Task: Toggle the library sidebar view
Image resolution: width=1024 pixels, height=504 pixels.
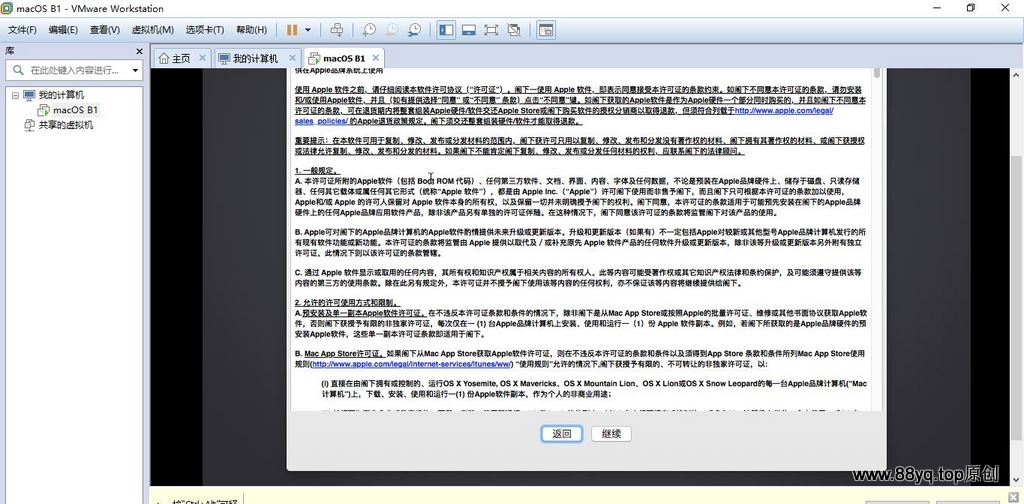Action: click(447, 30)
